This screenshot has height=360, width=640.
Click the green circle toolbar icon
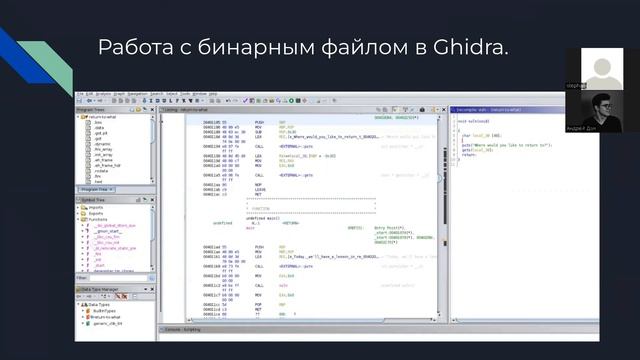click(x=291, y=100)
